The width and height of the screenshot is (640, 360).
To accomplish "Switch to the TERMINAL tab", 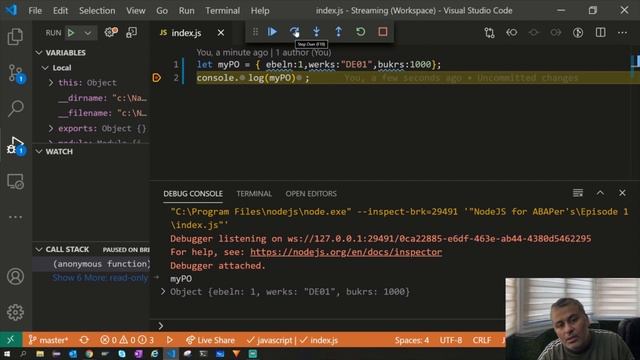I will tap(254, 194).
